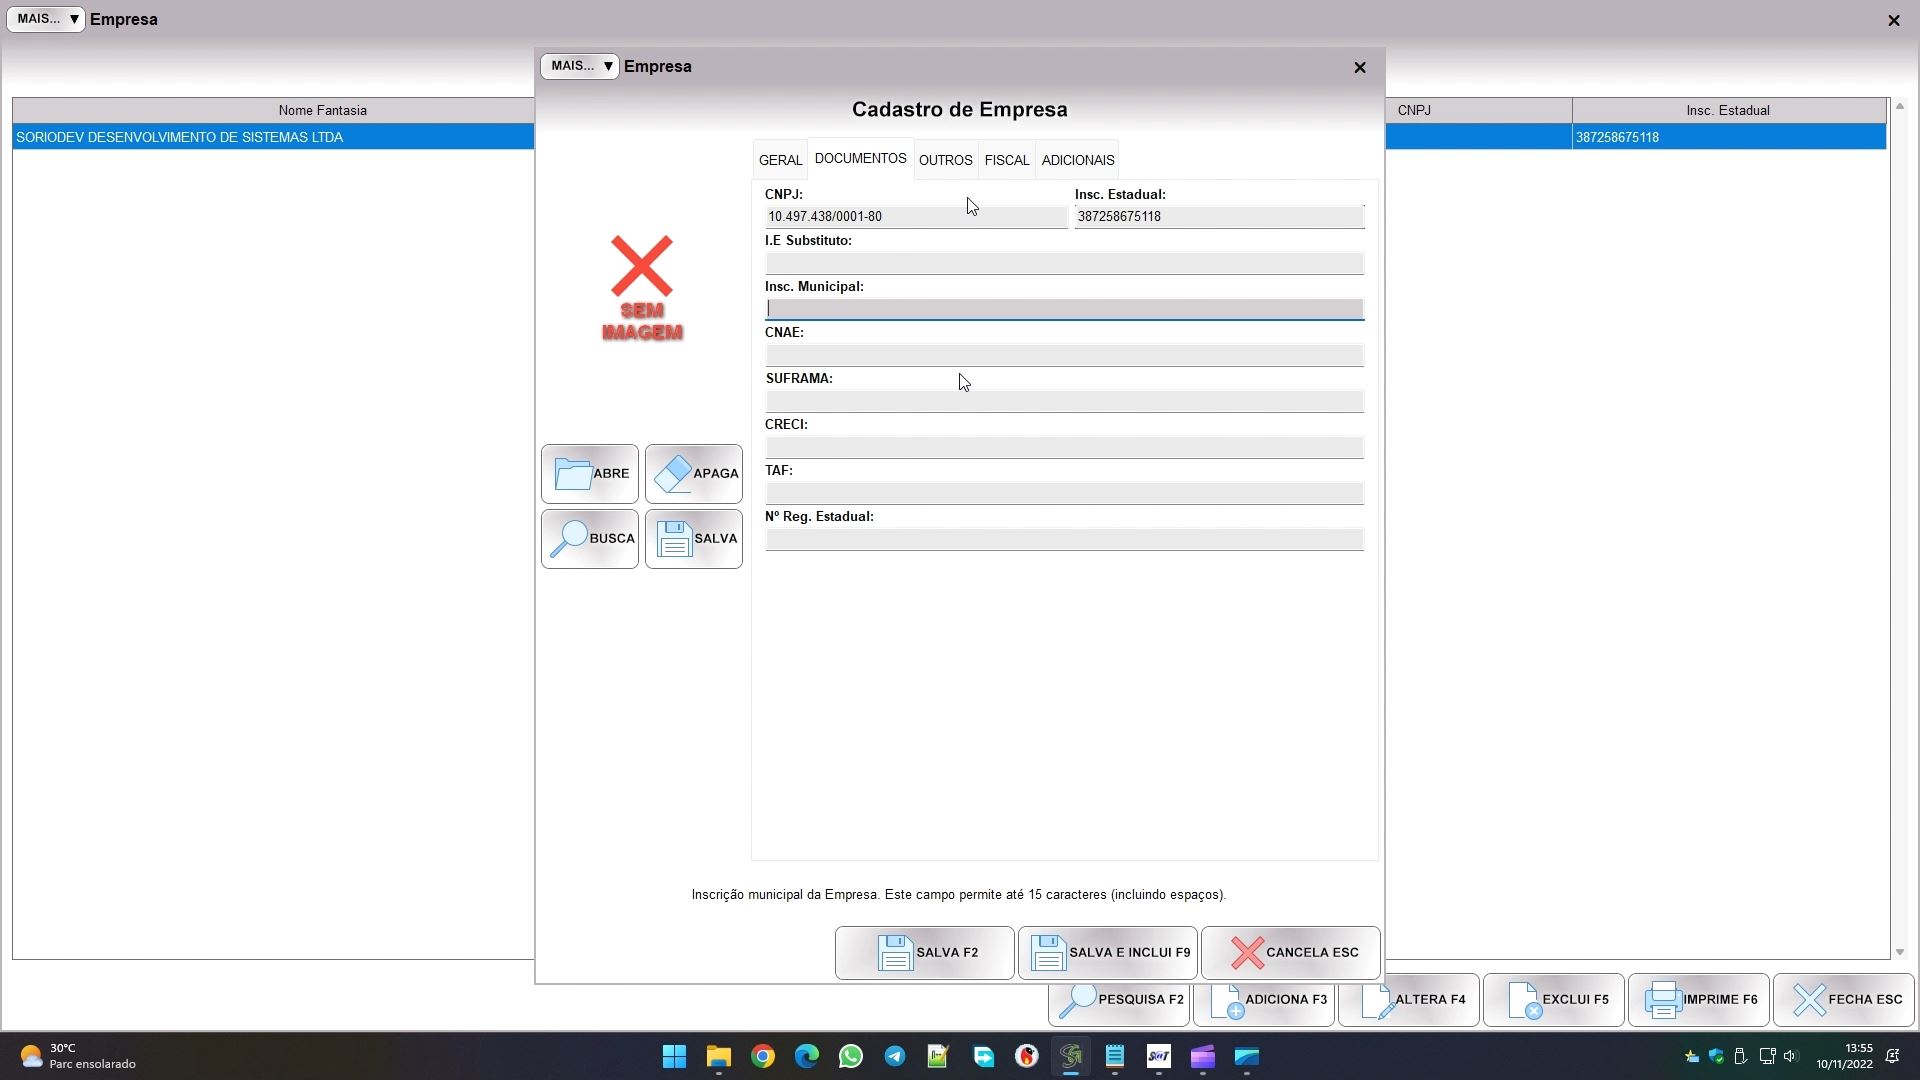Select the ADICIONAIS tab
The image size is (1920, 1080).
[x=1077, y=160]
